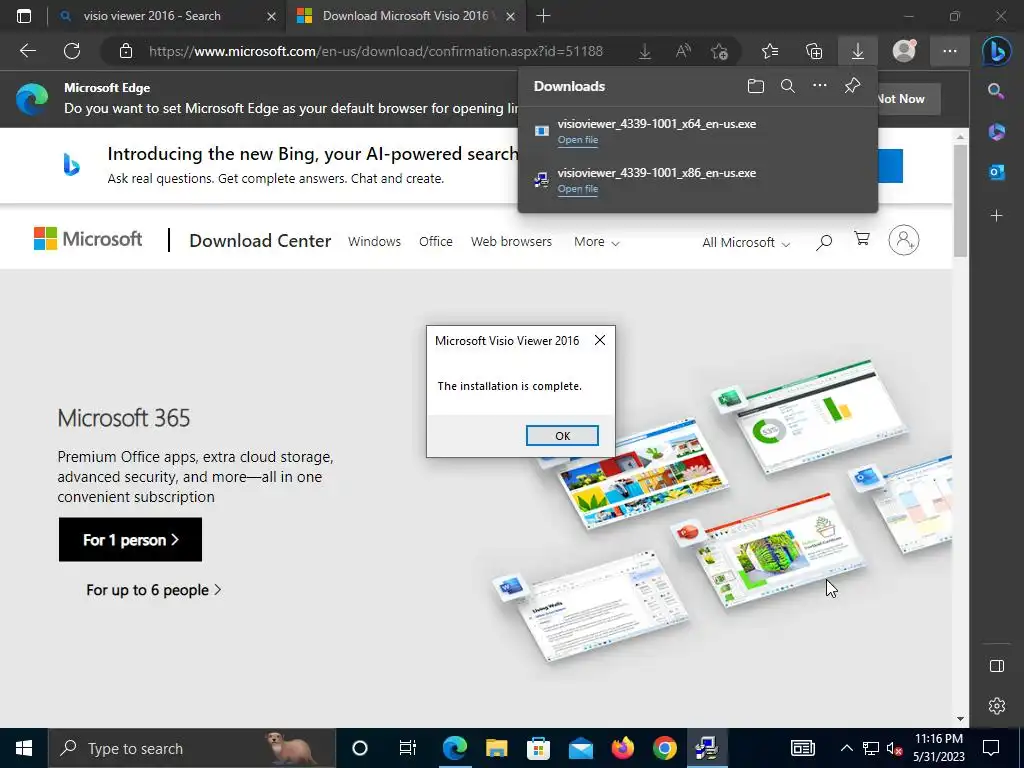Open the x86 visioviewer downloaded file
Viewport: 1024px width, 768px height.
577,189
